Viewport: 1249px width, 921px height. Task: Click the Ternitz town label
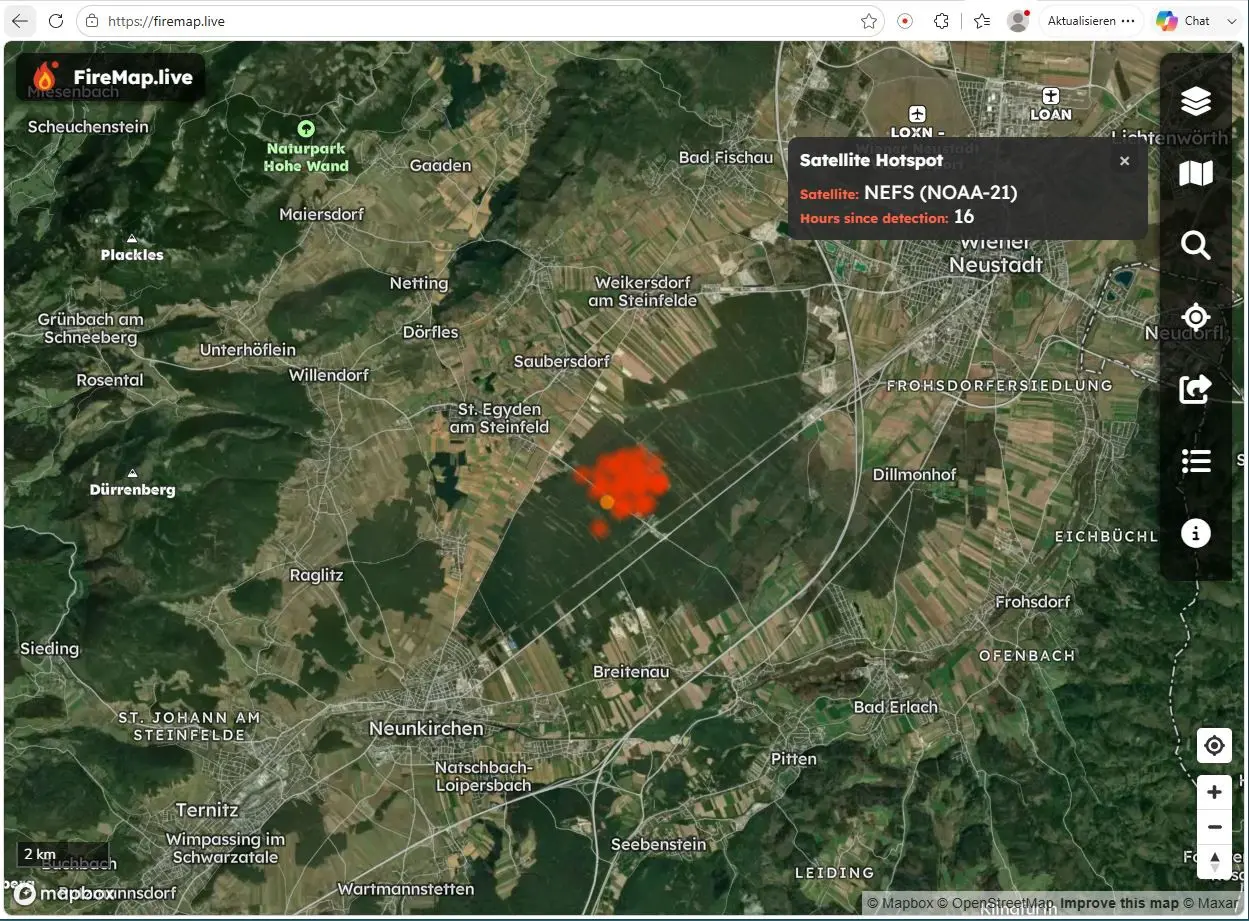[207, 810]
